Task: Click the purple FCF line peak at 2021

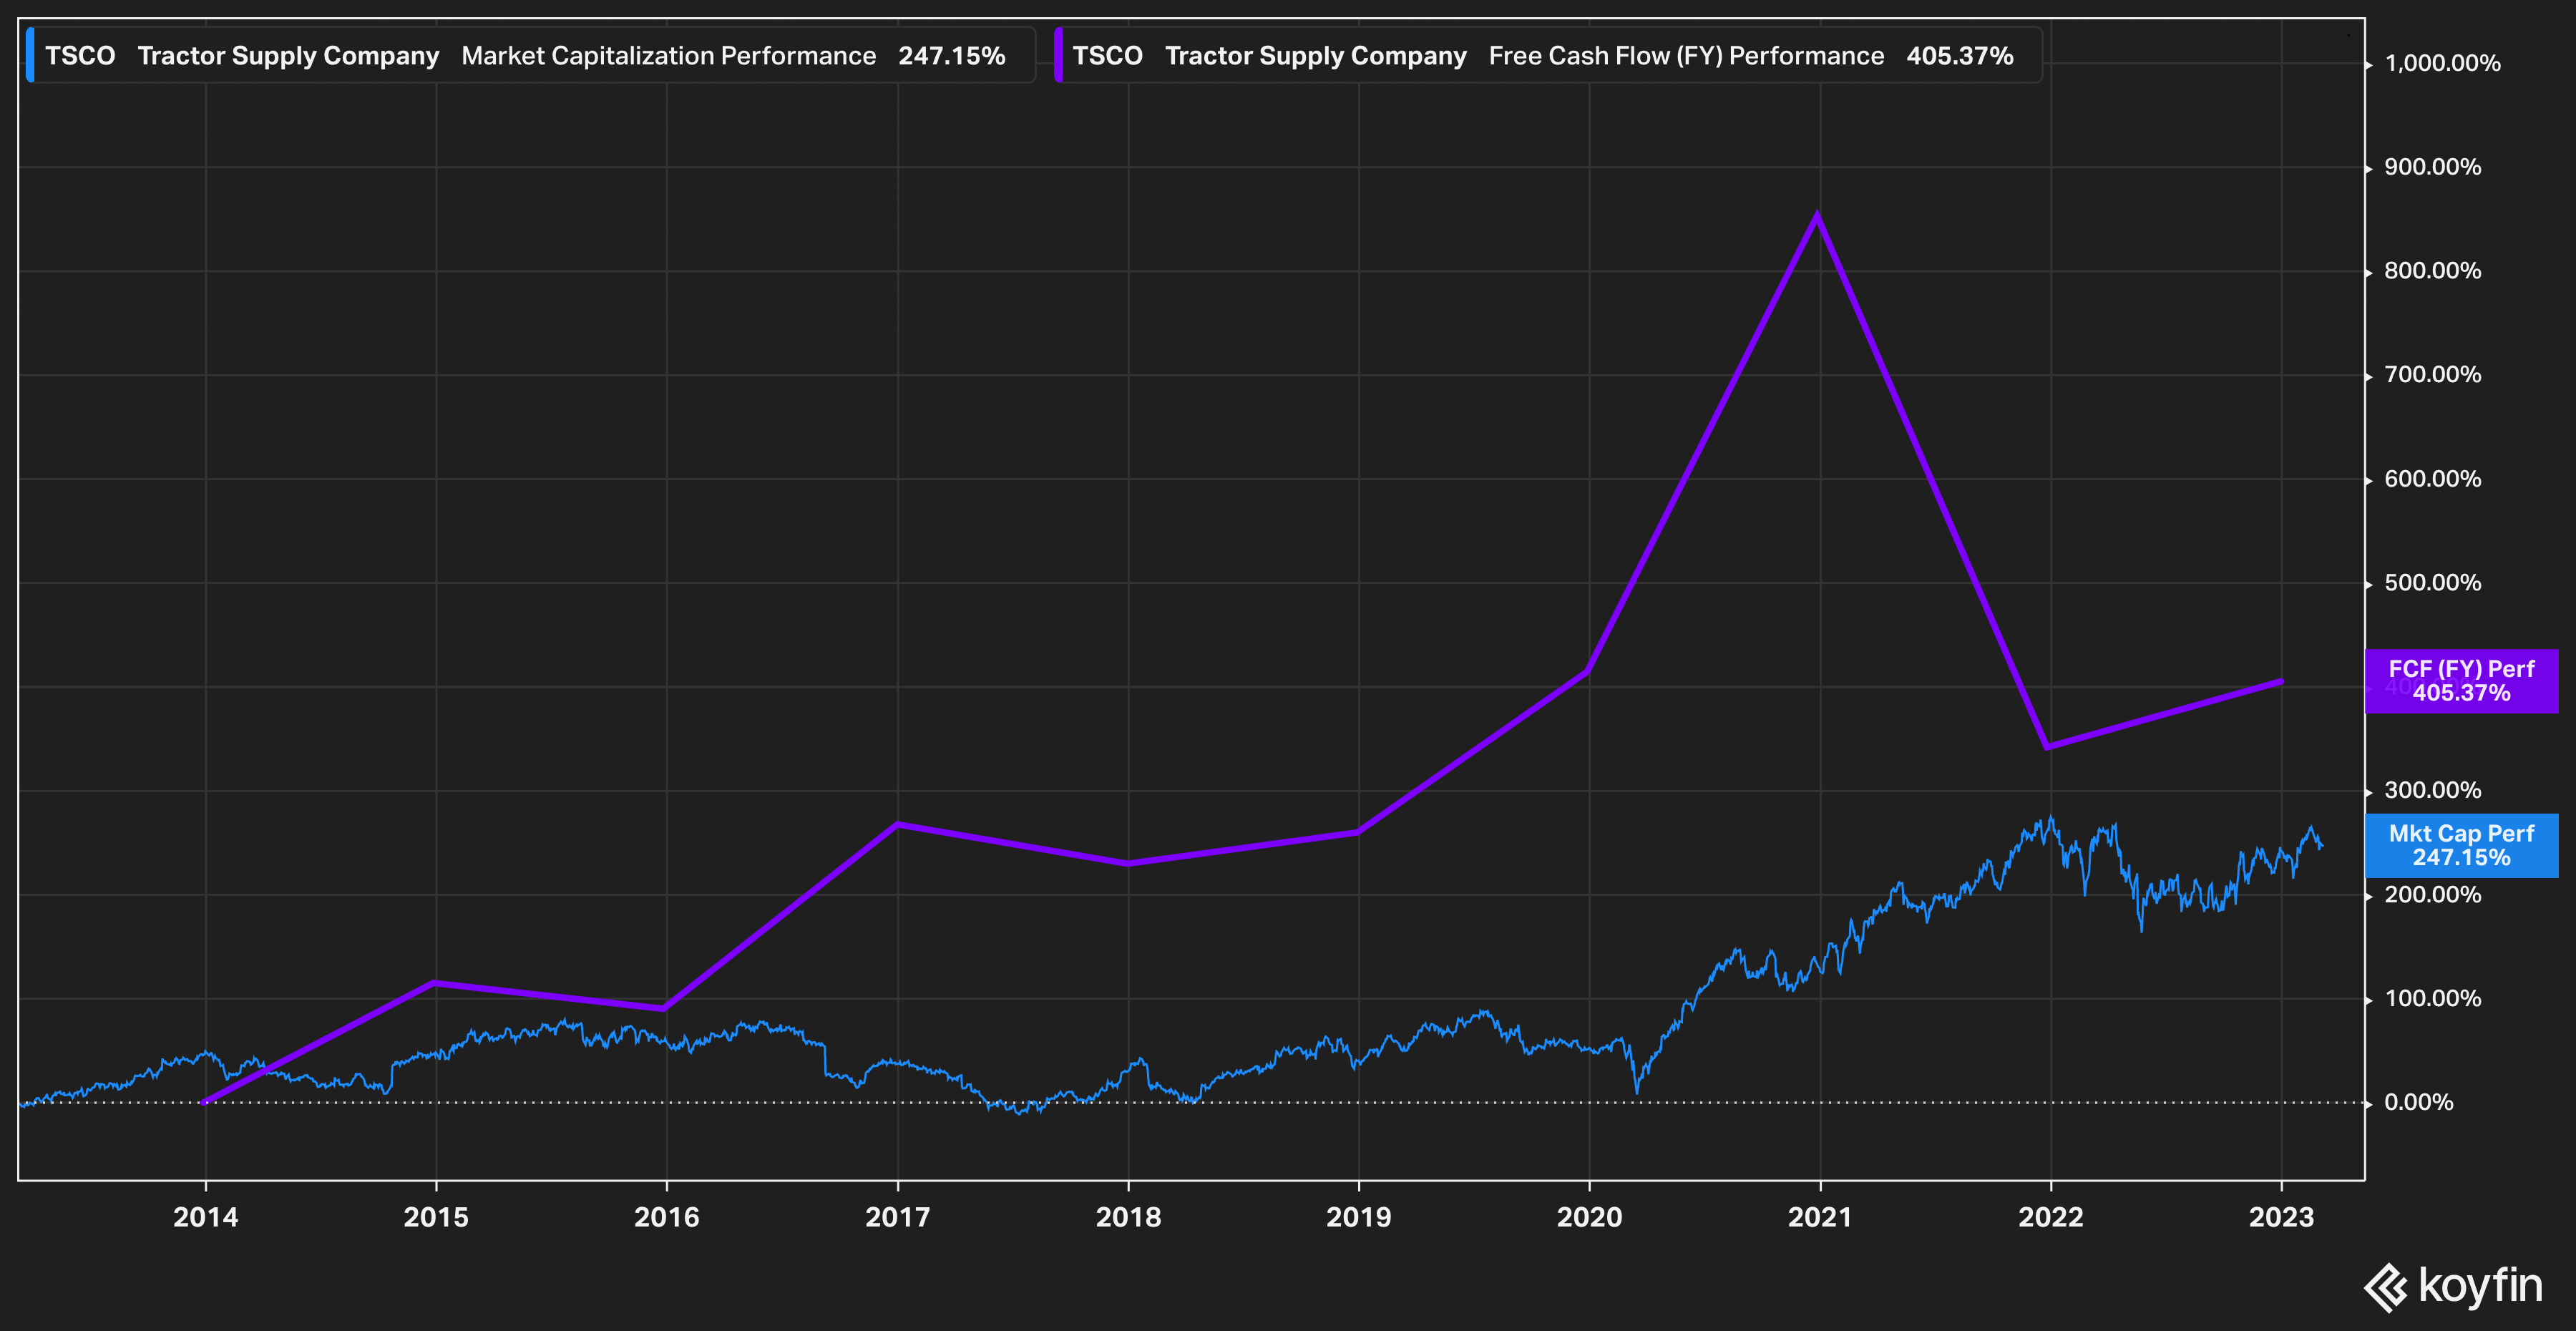Action: point(1817,214)
